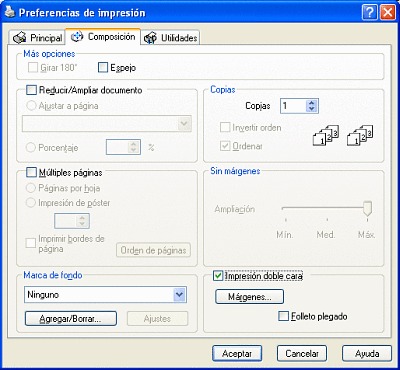The width and height of the screenshot is (400, 370).
Task: Tick the Múltiples páginas checkbox
Action: tap(31, 172)
